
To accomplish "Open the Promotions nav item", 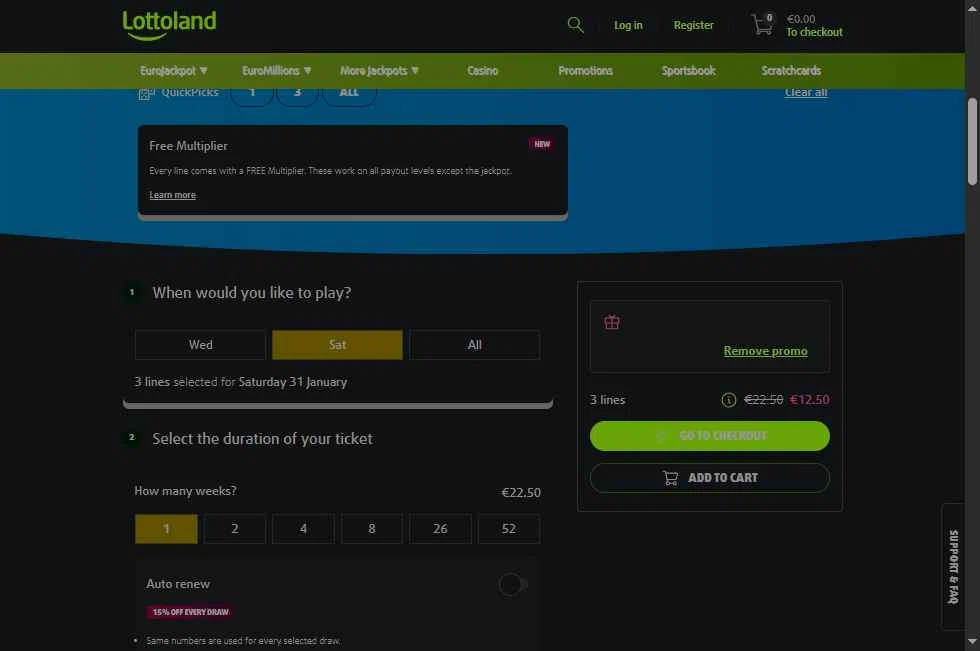I will [586, 71].
